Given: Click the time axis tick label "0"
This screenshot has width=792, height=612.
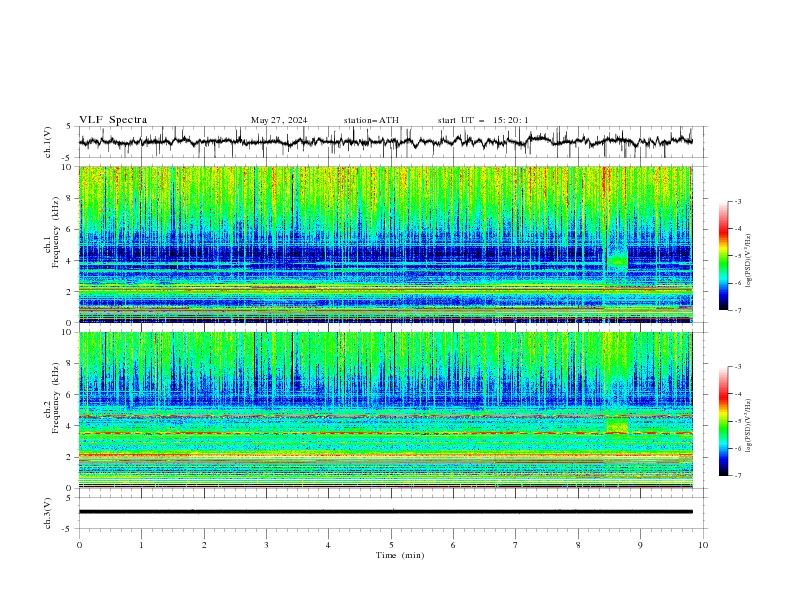Looking at the screenshot, I should tap(79, 545).
